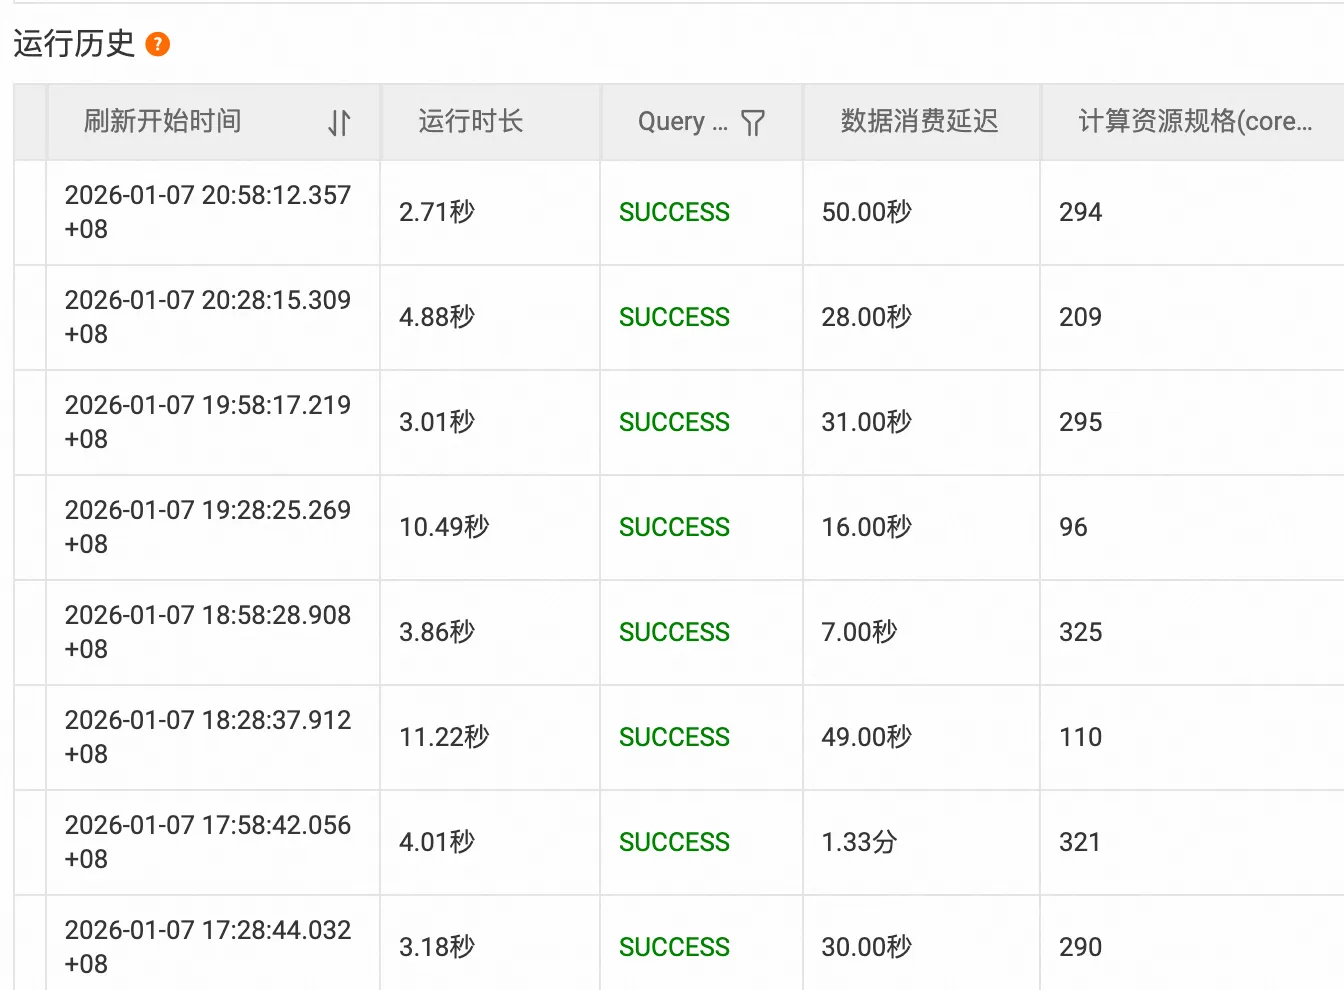Click the SUCCESS status of the 19:58:17.219 run
Viewport: 1344px width, 990px height.
pyautogui.click(x=674, y=422)
